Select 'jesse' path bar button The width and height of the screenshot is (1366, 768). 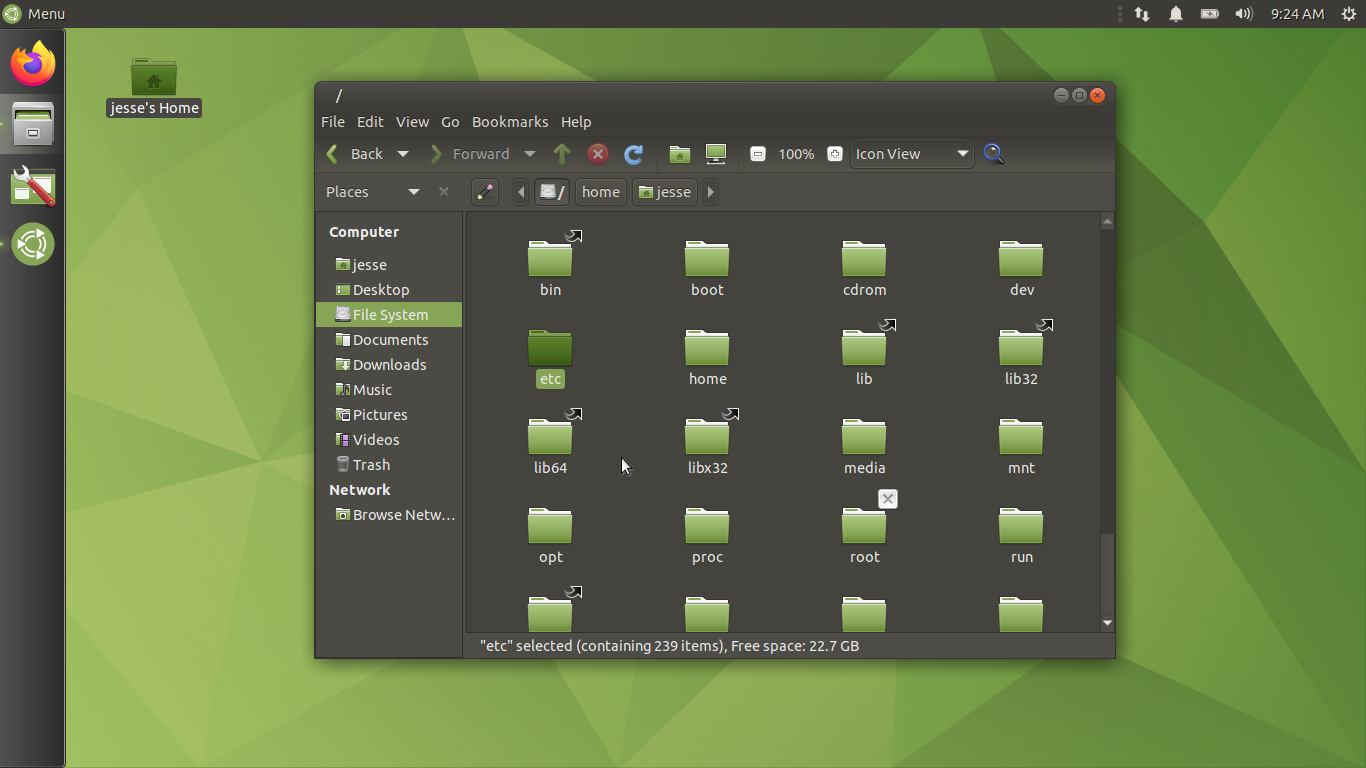664,192
